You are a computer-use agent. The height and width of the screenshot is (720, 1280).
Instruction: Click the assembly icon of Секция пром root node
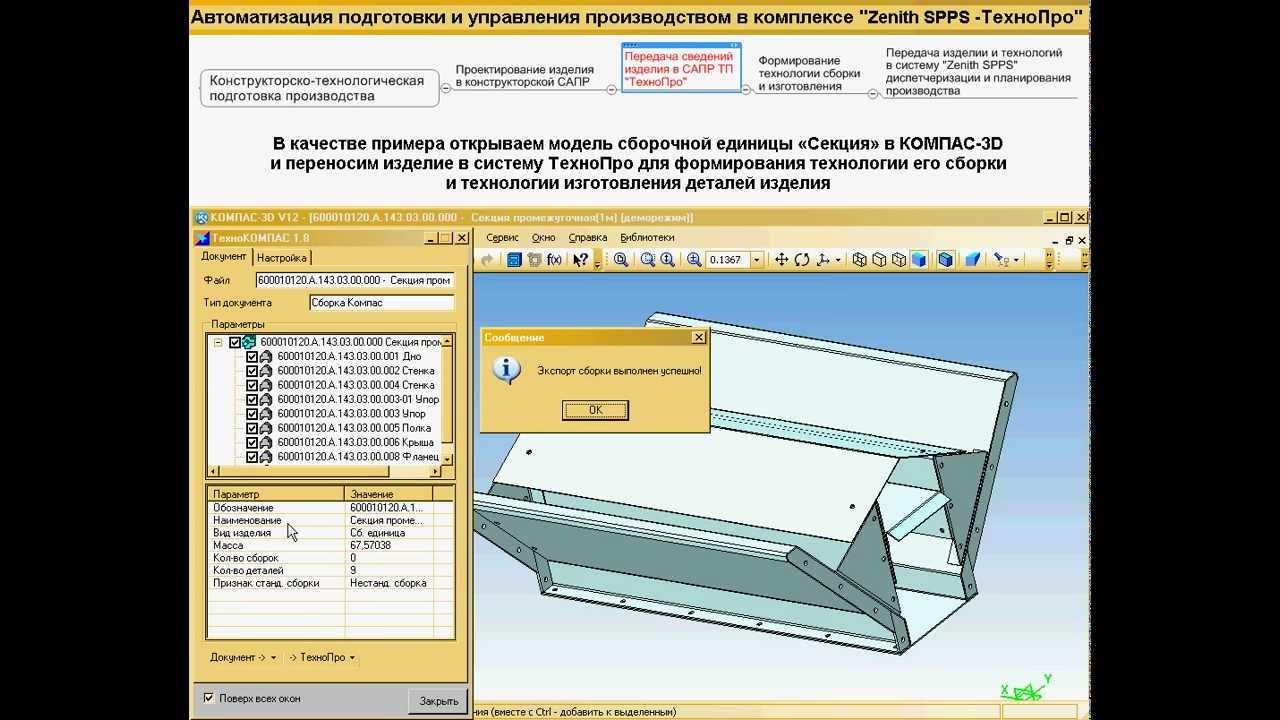(249, 342)
